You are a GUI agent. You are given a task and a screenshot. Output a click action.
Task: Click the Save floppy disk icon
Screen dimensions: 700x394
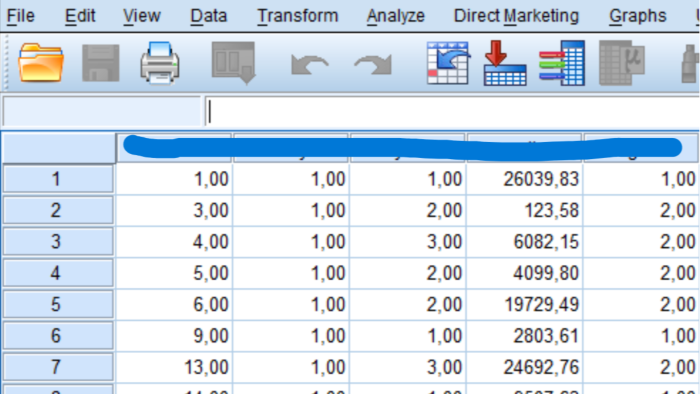(100, 62)
